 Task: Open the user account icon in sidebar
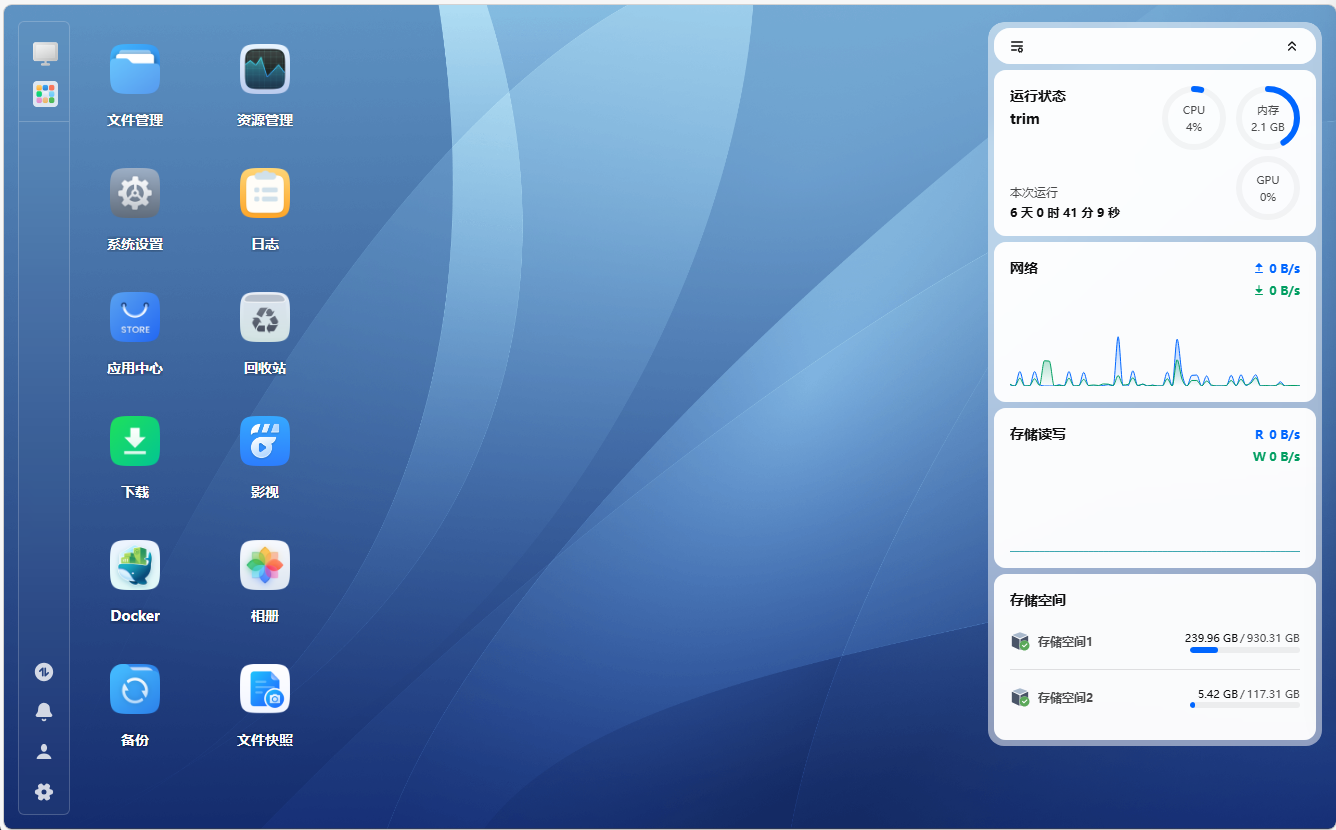pyautogui.click(x=44, y=752)
